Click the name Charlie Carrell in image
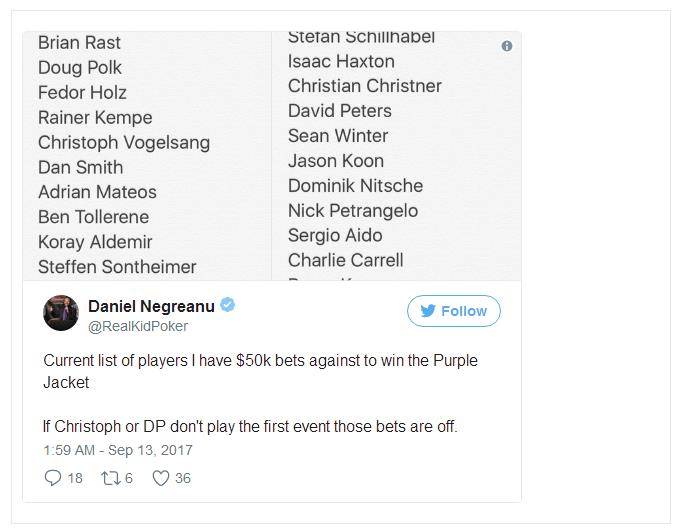689x531 pixels. coord(345,260)
